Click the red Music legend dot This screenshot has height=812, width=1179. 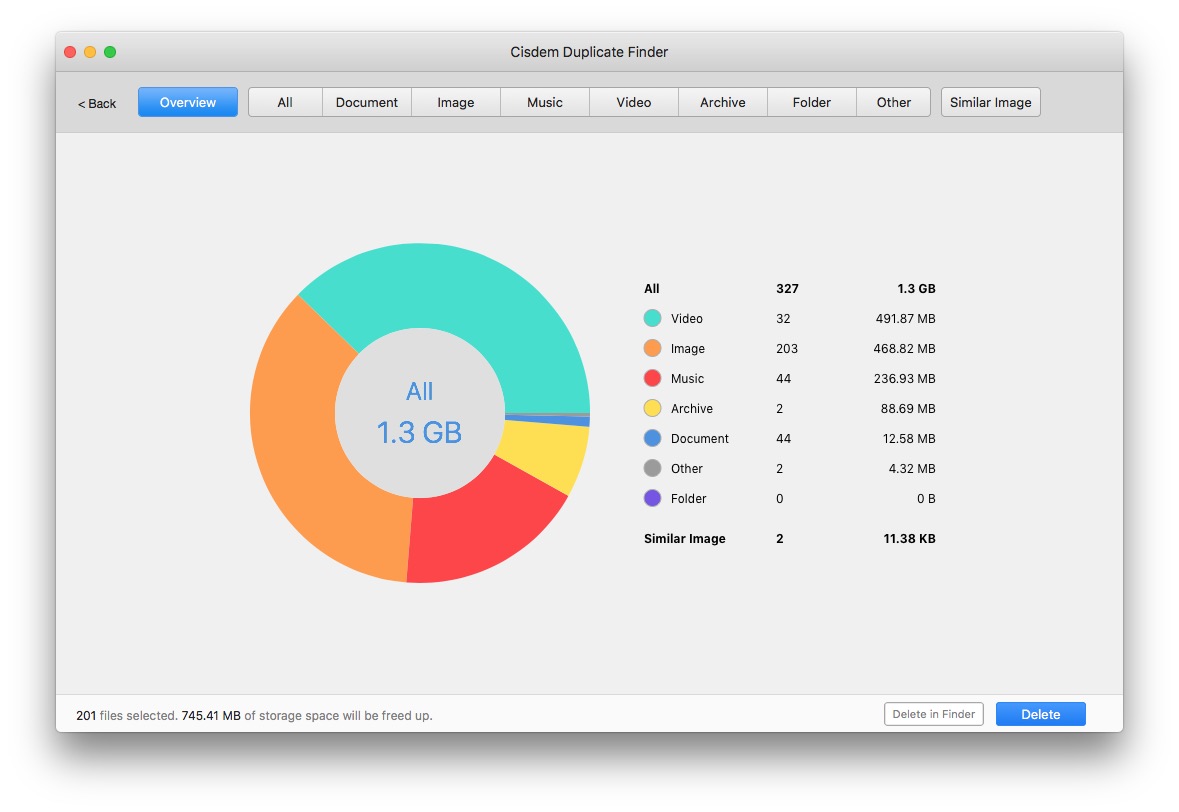coord(650,378)
